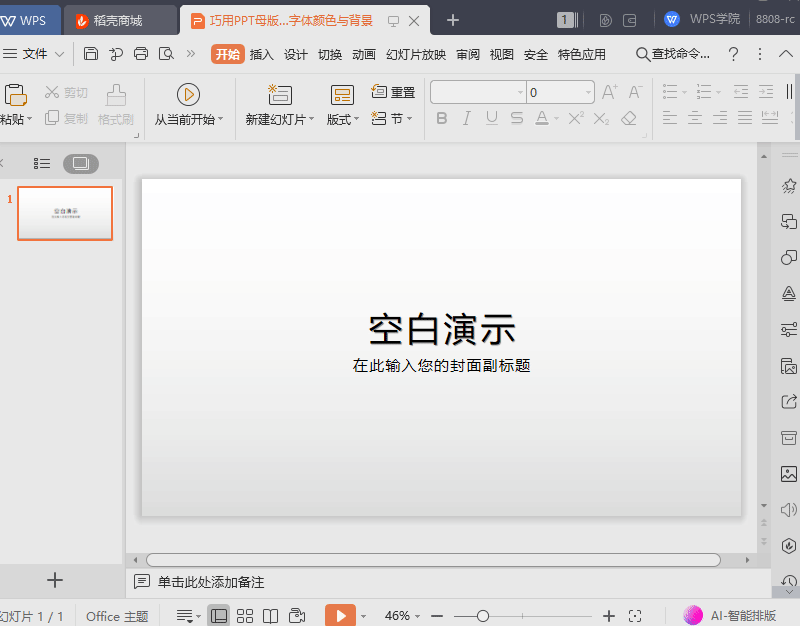Switch panel to outline list view
The width and height of the screenshot is (800, 626).
41,163
